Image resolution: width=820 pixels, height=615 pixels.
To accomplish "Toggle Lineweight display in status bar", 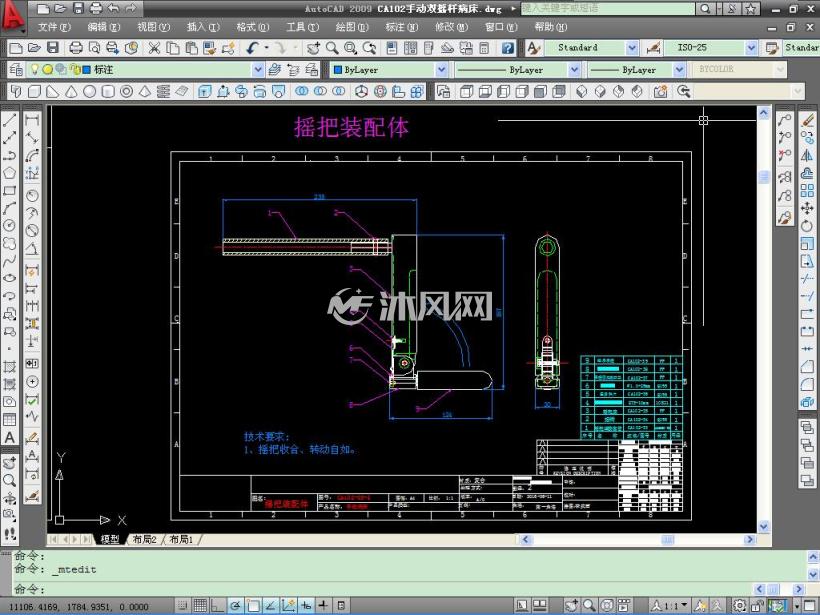I will 324,606.
